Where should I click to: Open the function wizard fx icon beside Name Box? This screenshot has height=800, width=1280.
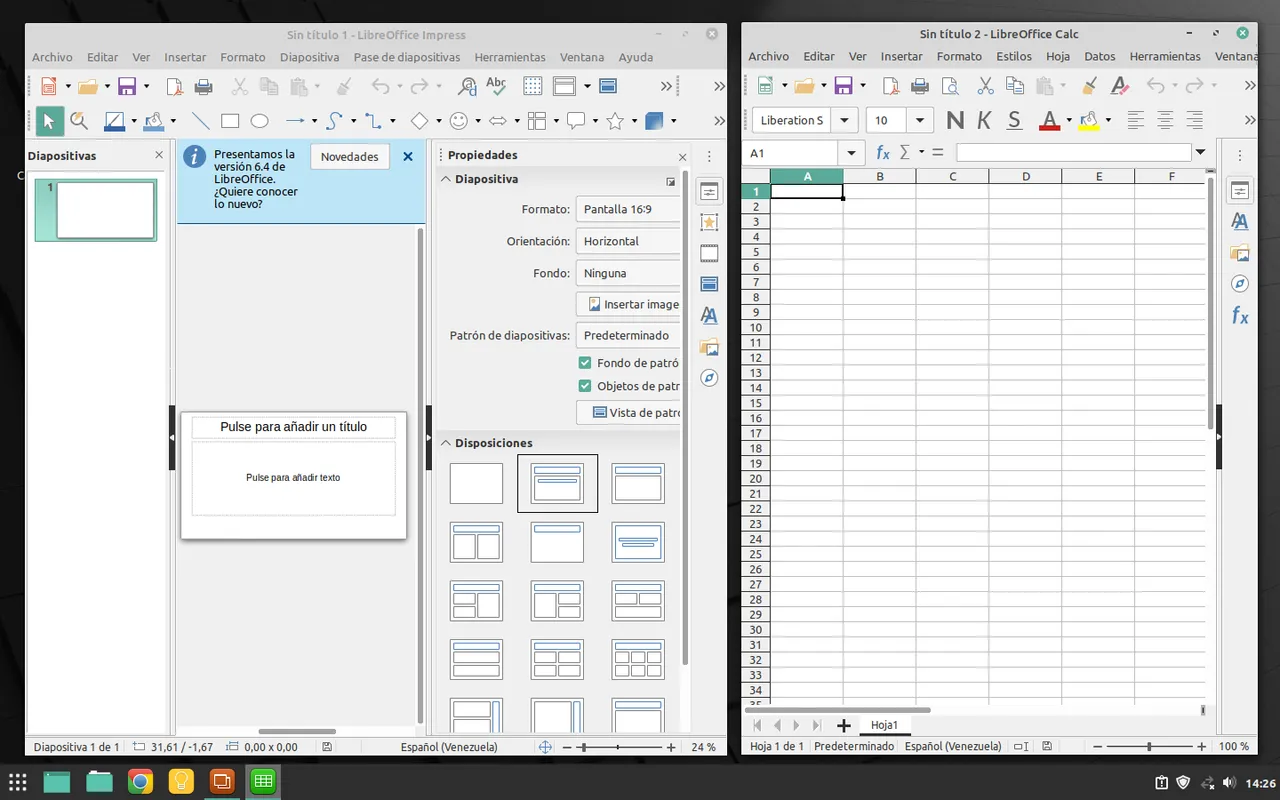coord(883,153)
